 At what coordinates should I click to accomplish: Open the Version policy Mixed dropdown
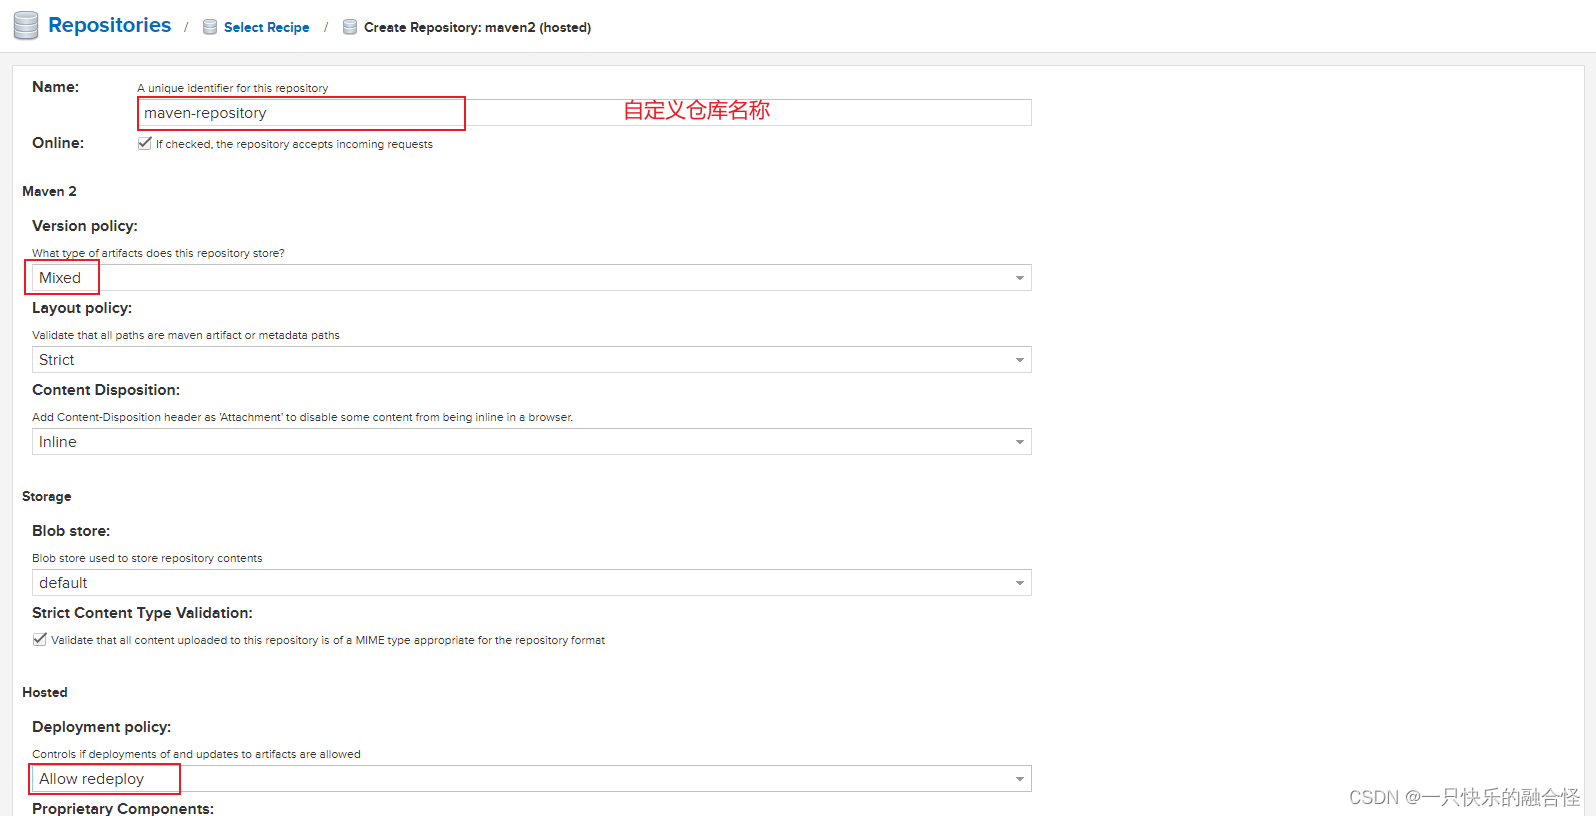(x=531, y=278)
